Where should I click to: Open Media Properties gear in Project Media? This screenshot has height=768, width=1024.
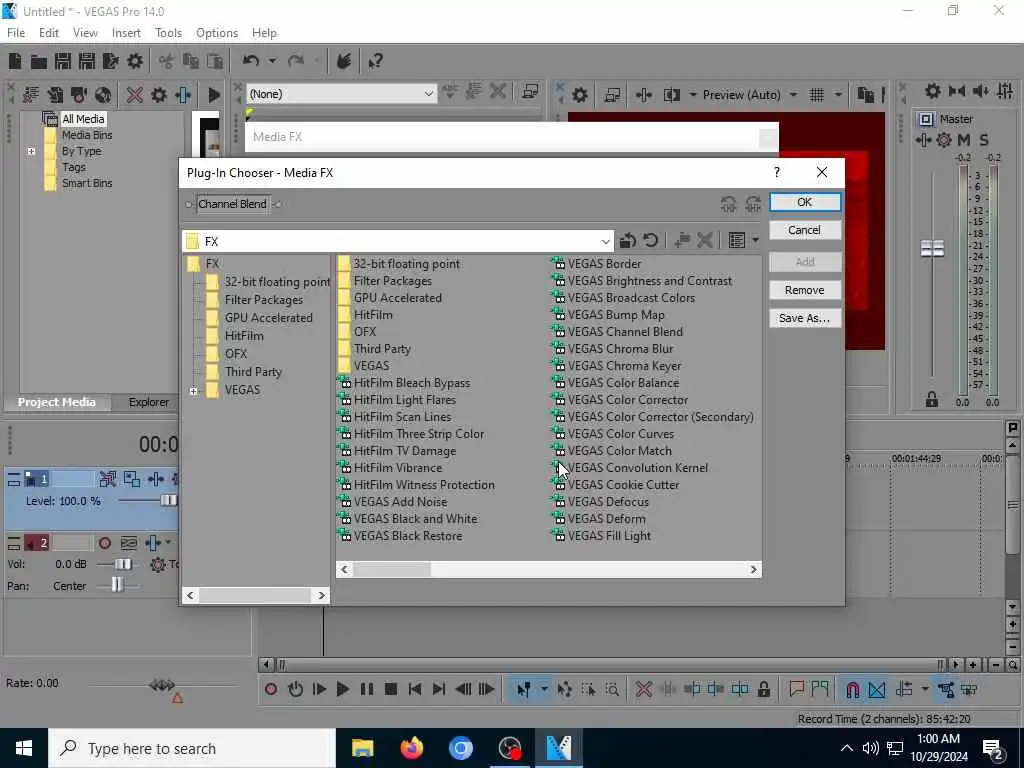click(x=159, y=95)
